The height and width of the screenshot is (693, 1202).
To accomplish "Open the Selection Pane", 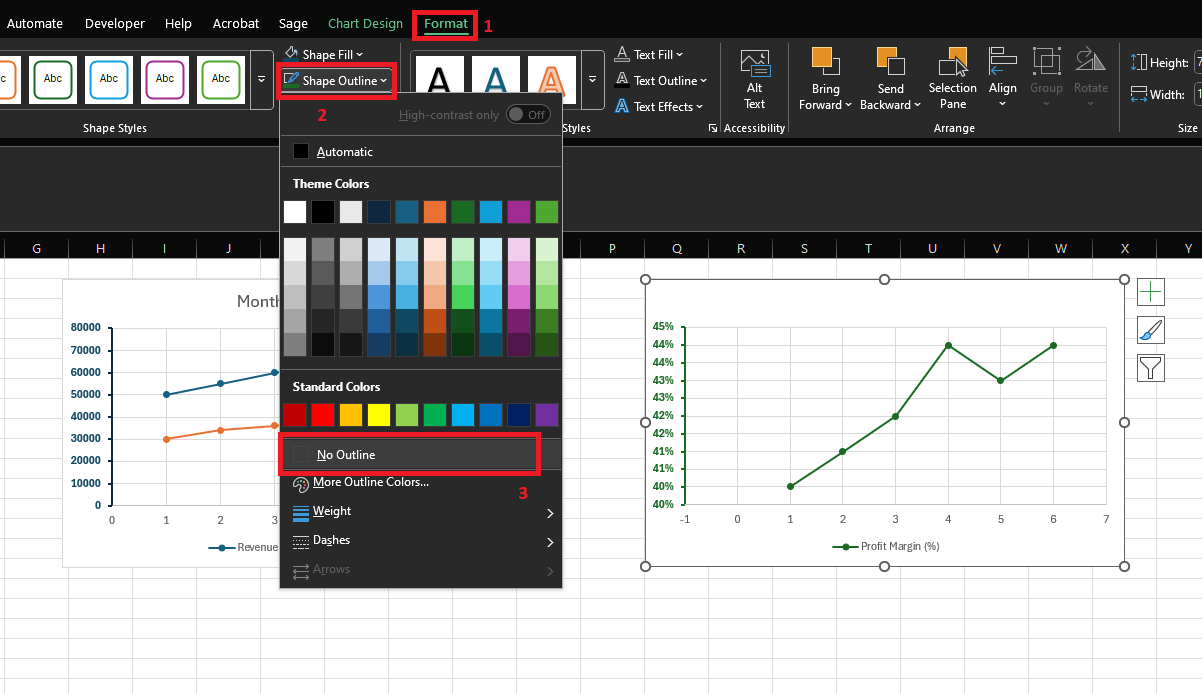I will (952, 75).
